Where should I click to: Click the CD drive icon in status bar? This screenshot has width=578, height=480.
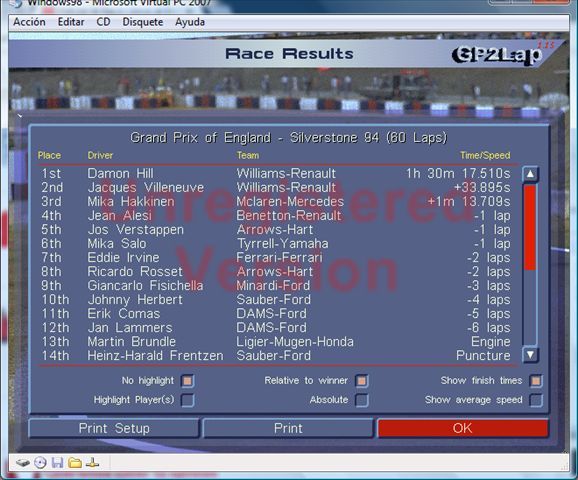(x=40, y=463)
